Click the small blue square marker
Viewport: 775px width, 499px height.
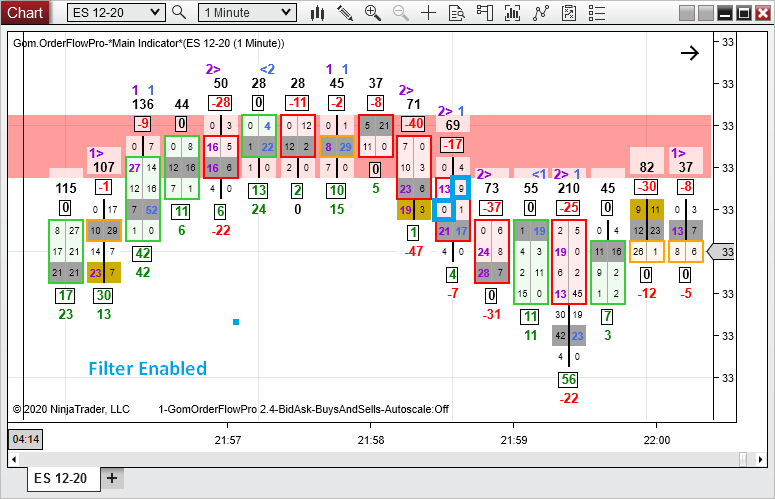coord(236,322)
